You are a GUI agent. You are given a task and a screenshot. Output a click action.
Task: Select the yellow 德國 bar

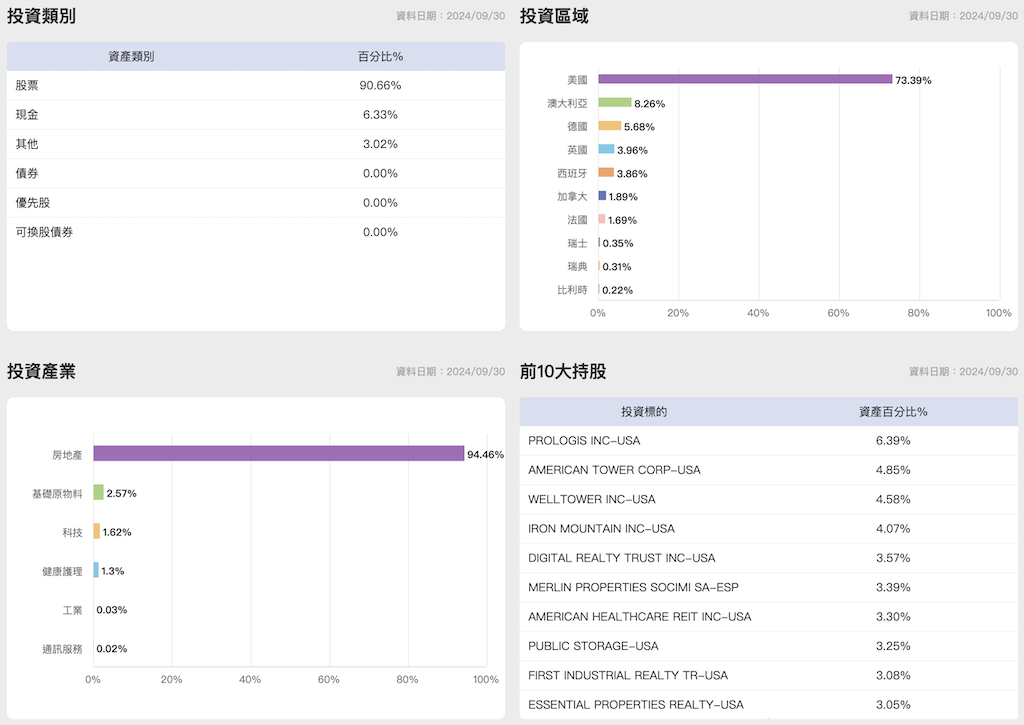[x=609, y=126]
